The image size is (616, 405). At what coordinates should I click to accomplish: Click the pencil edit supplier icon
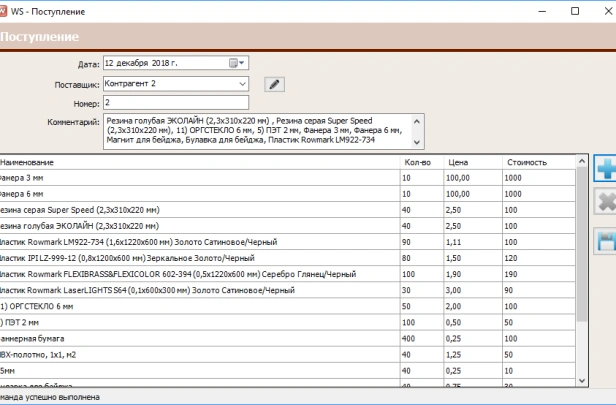[275, 84]
